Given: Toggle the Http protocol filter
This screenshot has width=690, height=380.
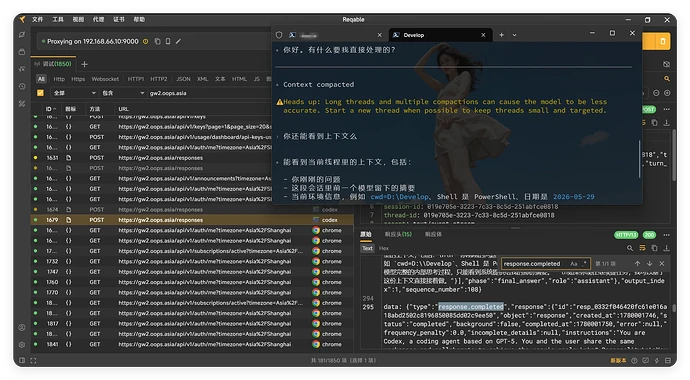Looking at the screenshot, I should click(x=59, y=79).
